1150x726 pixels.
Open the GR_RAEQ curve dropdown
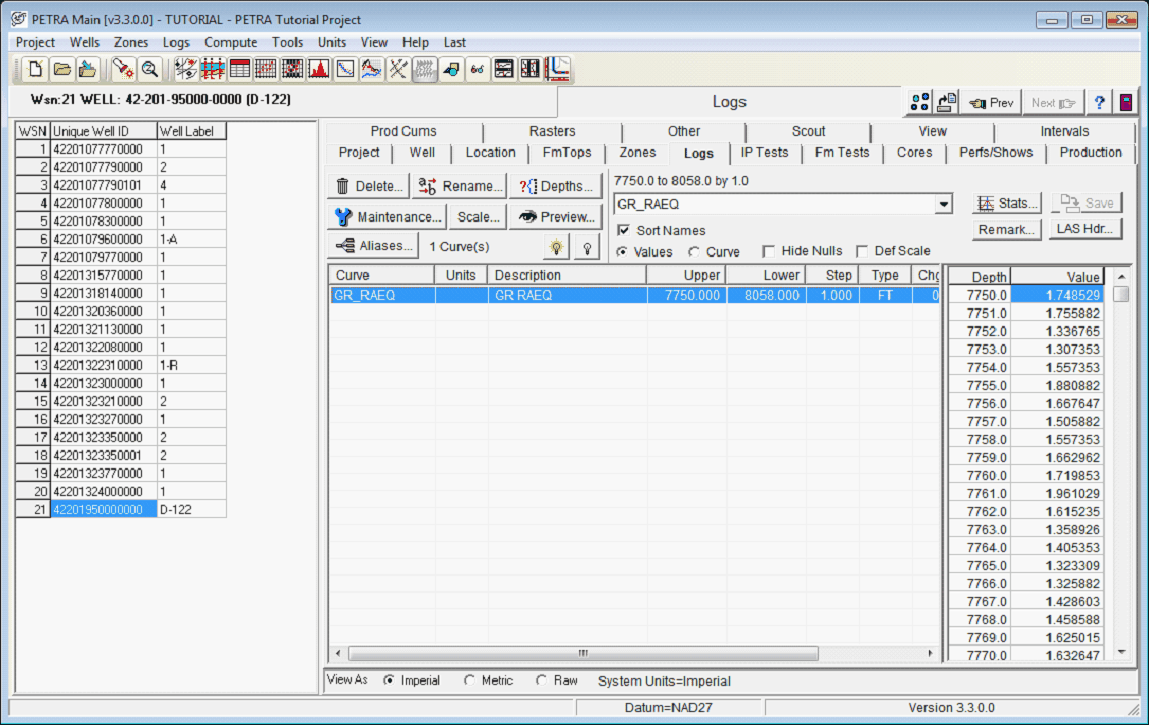pos(941,203)
